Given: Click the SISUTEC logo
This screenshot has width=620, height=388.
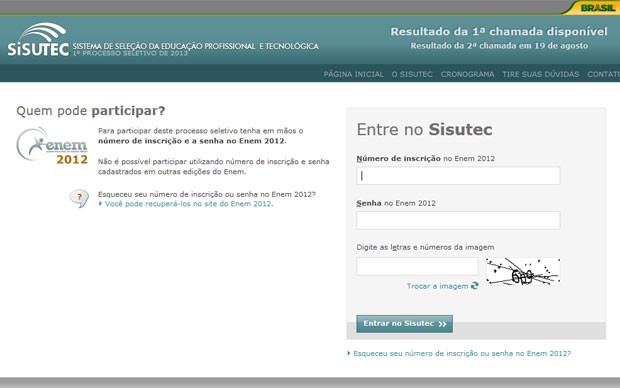Looking at the screenshot, I should click(x=38, y=40).
